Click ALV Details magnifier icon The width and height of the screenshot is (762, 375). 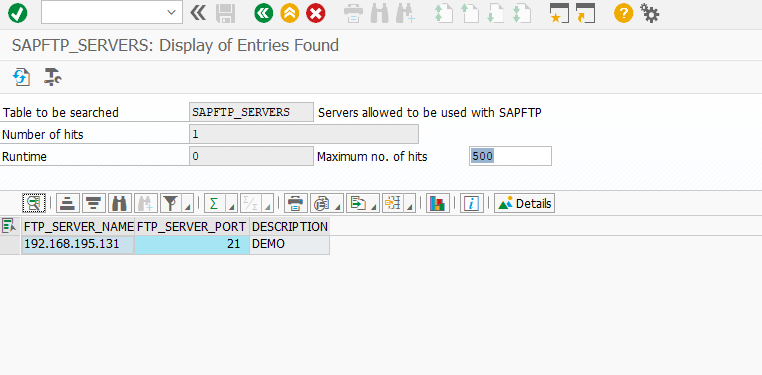pos(34,203)
